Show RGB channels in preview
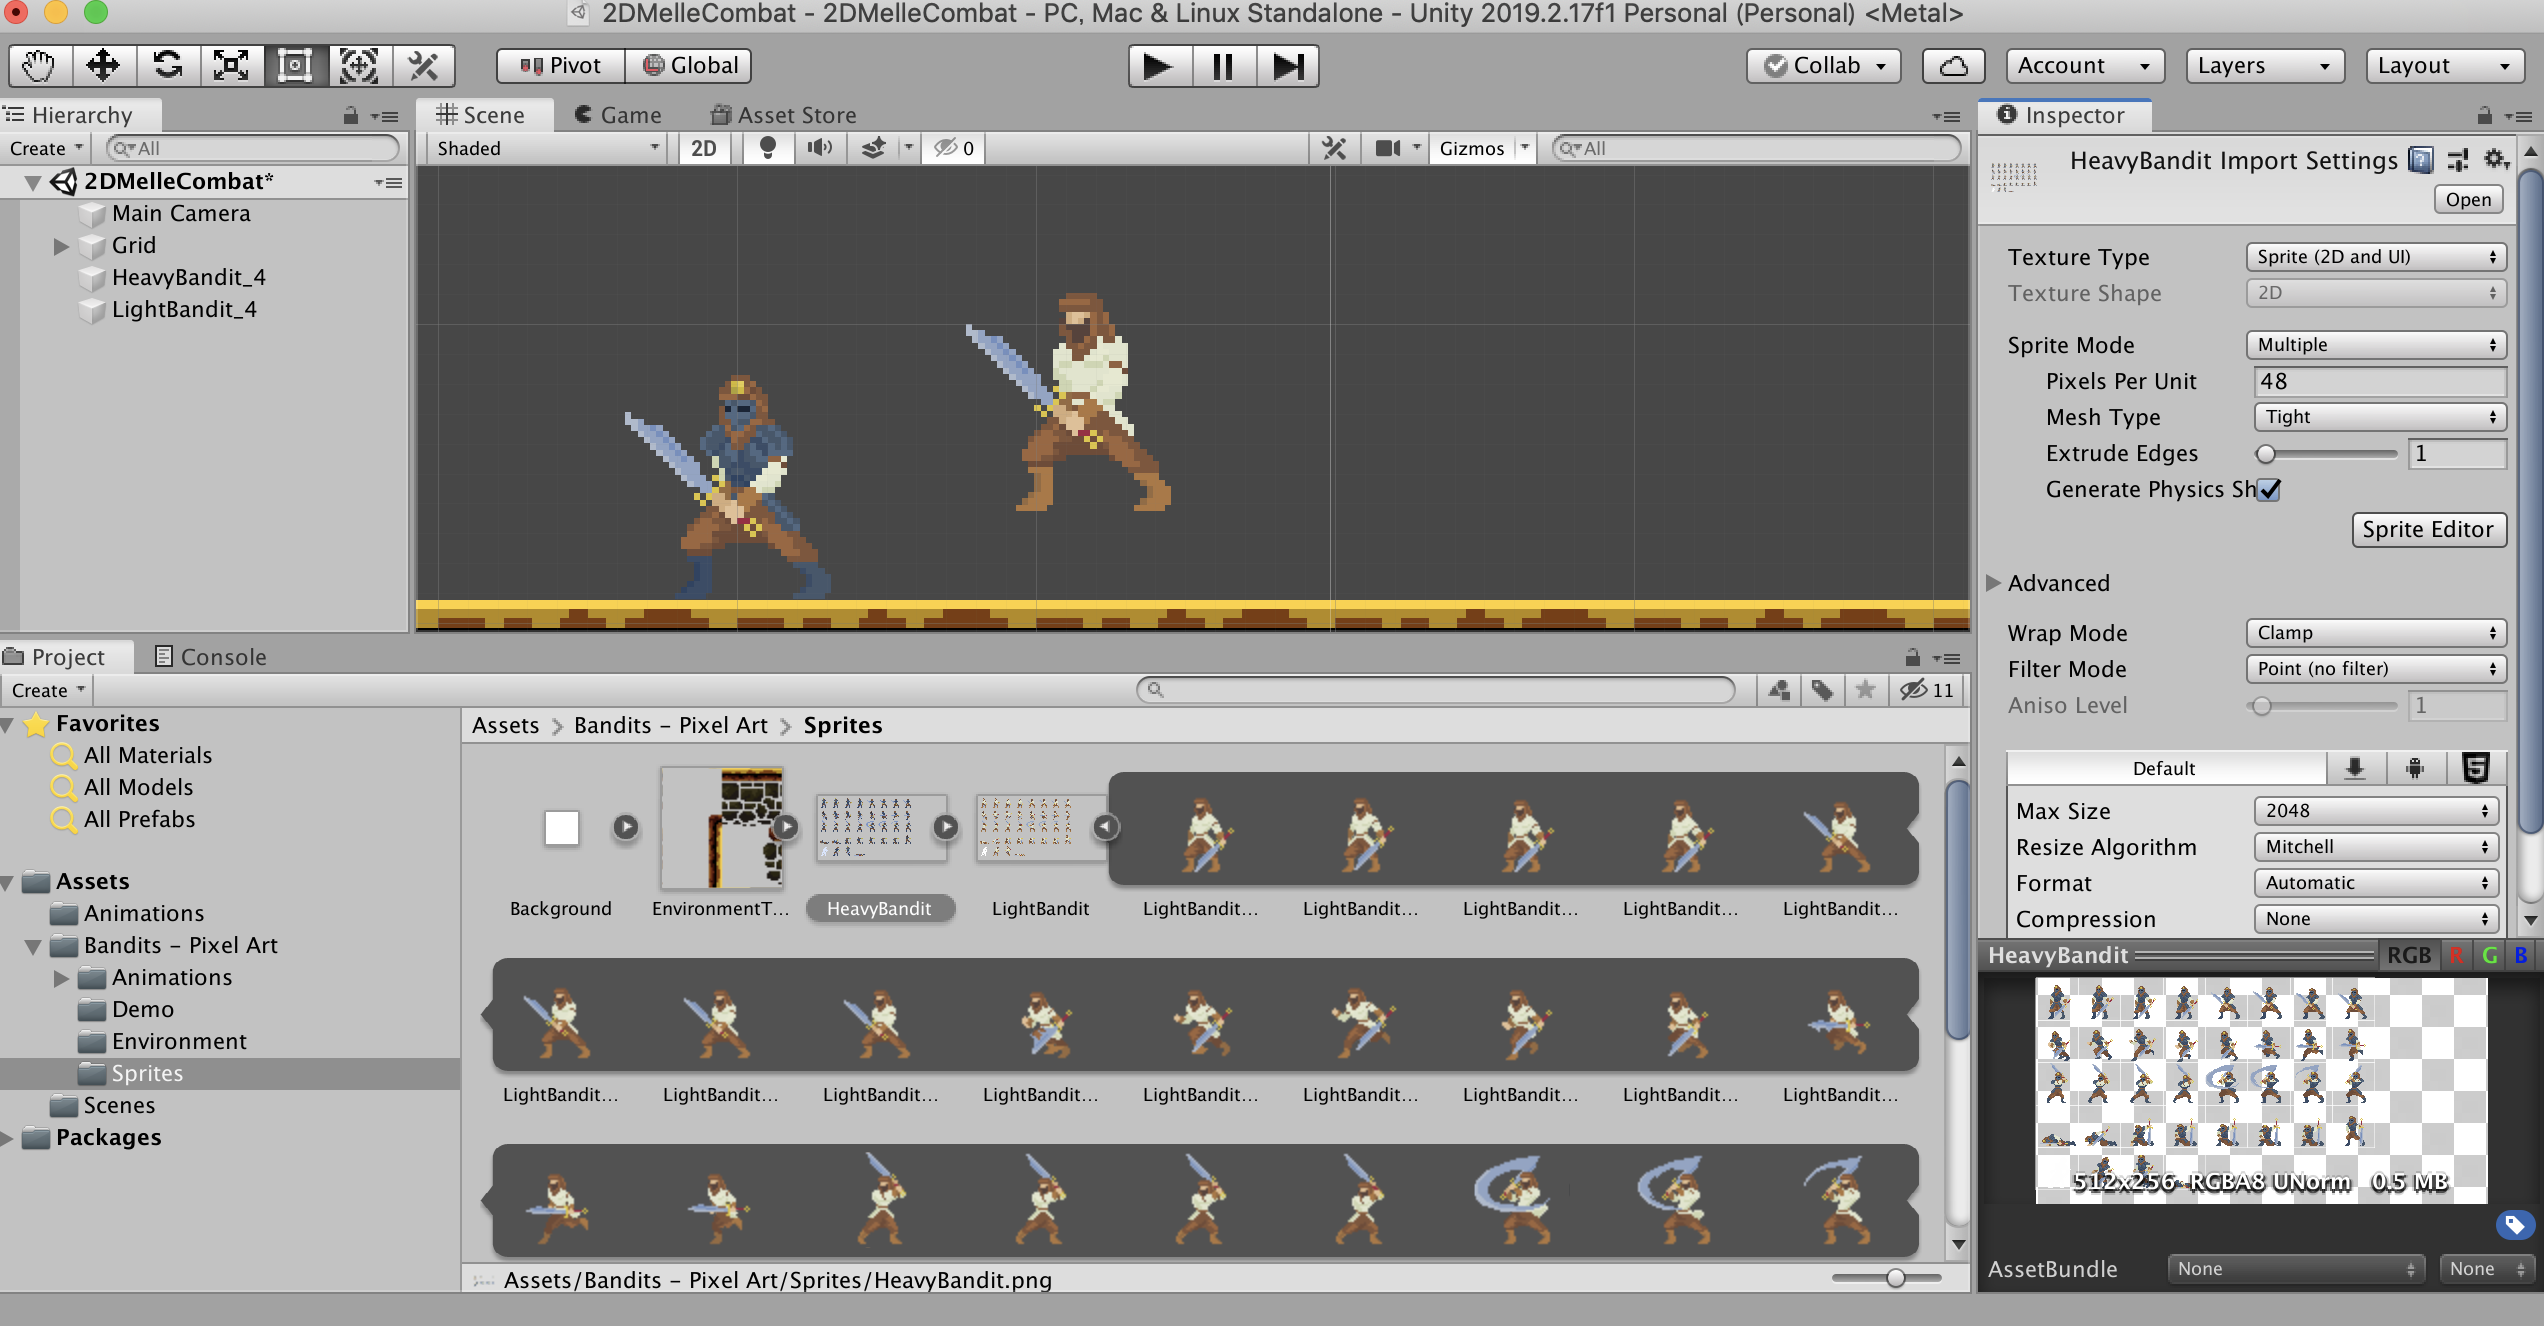This screenshot has width=2544, height=1326. 2408,955
